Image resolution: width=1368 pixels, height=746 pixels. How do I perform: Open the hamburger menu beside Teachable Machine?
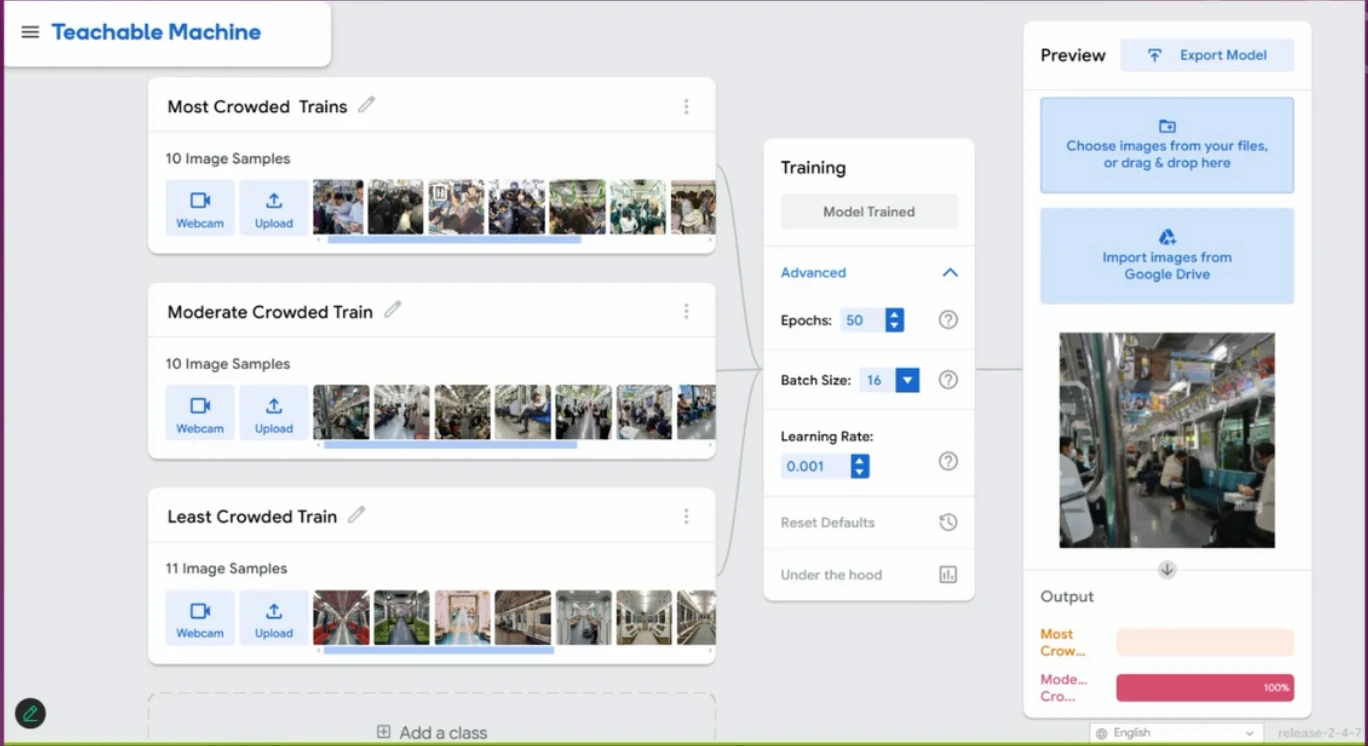pos(30,32)
